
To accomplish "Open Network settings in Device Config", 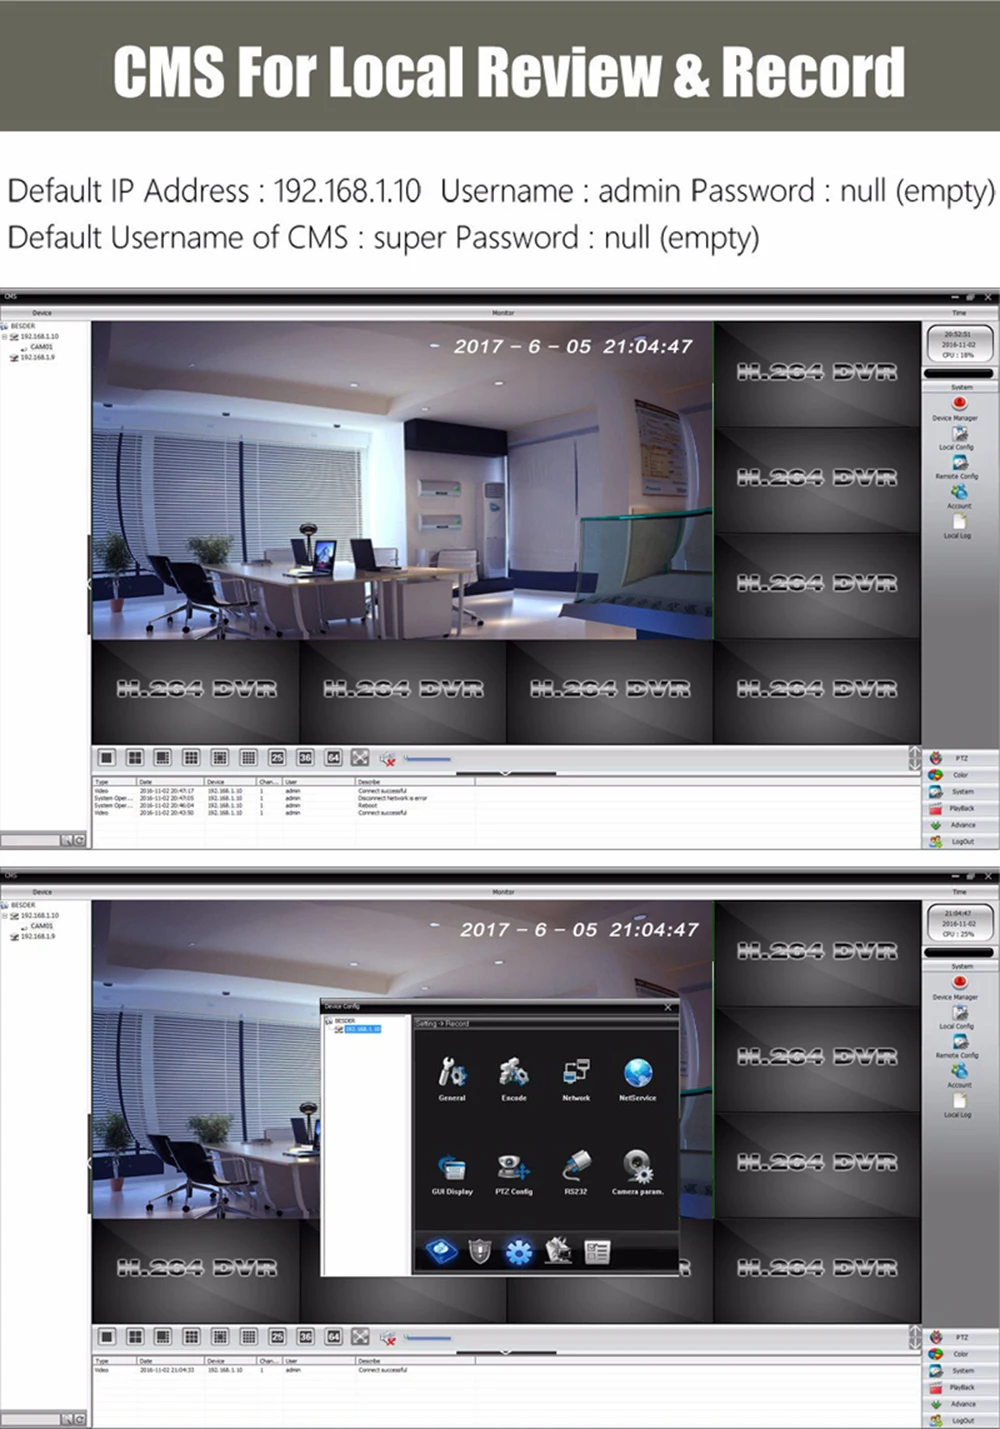I will [576, 1078].
